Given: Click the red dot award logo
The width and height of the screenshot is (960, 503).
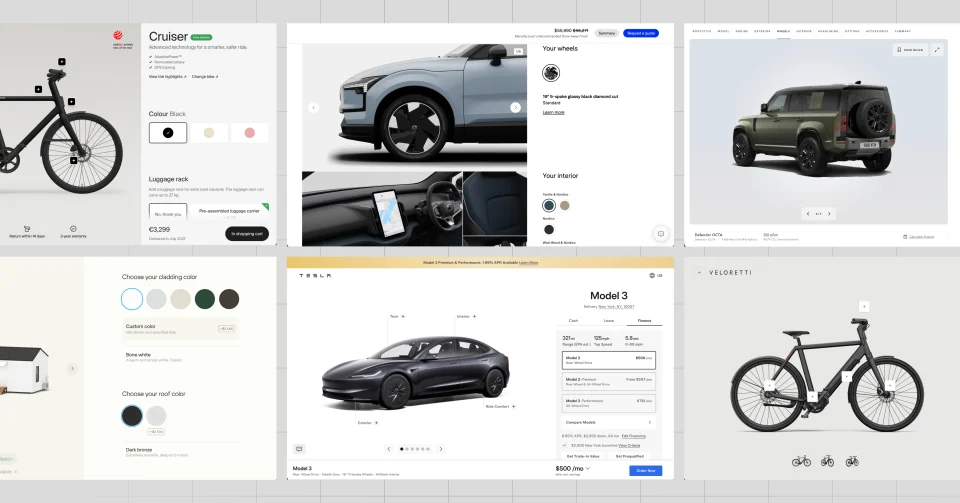Looking at the screenshot, I should 118,36.
